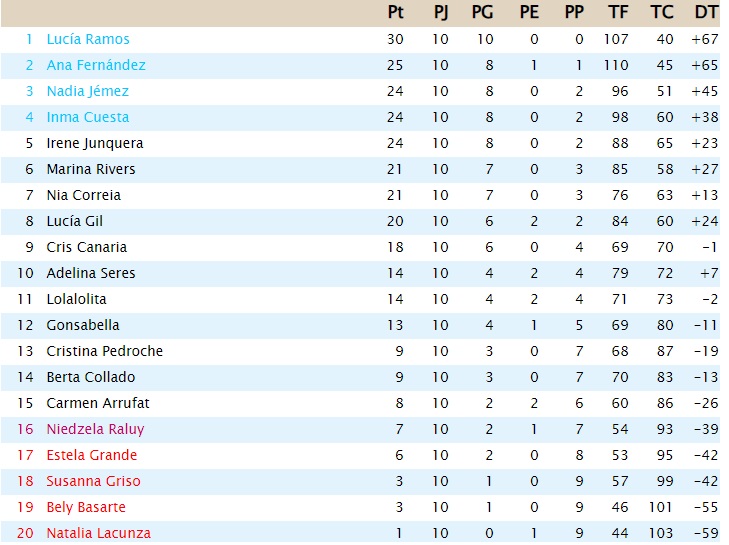
Task: Click Lolalolita team name
Action: [76, 299]
